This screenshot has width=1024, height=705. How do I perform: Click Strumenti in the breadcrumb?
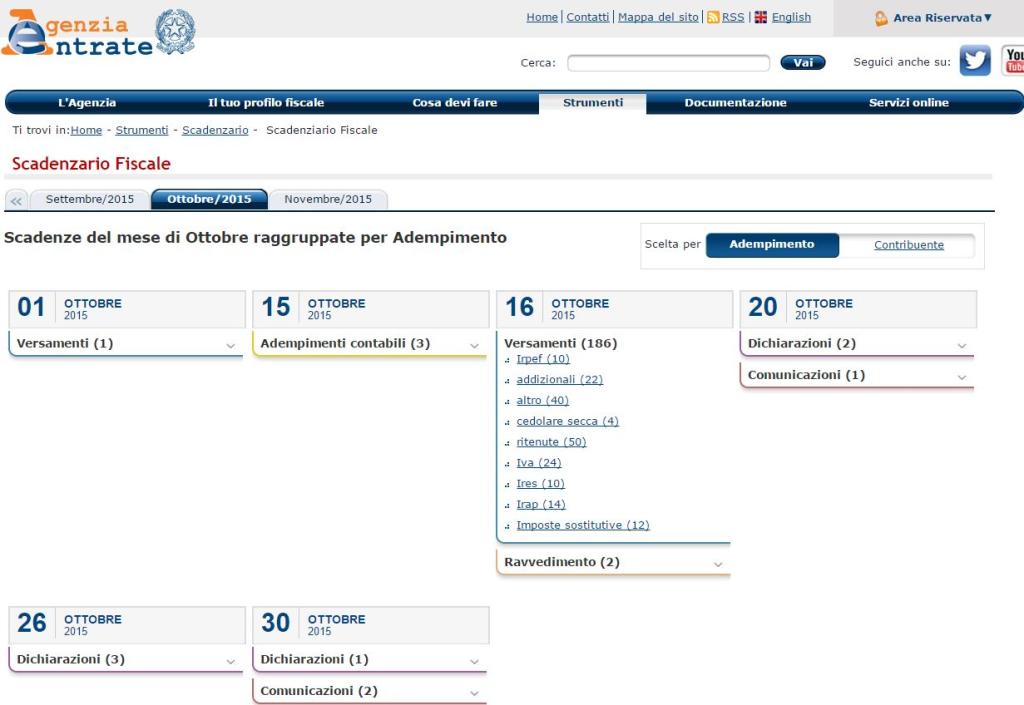point(142,131)
